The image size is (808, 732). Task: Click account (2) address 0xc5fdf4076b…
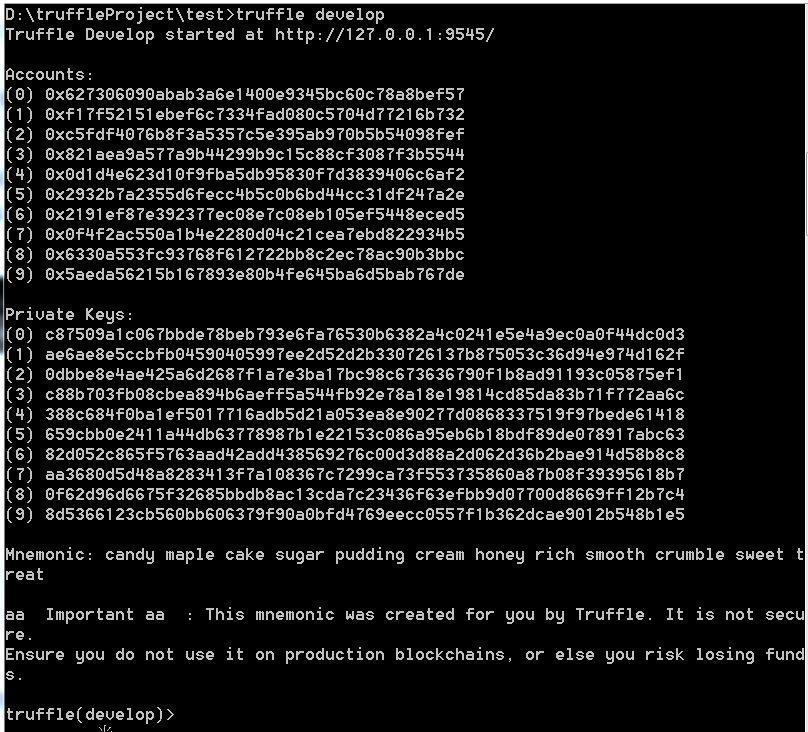pyautogui.click(x=255, y=134)
